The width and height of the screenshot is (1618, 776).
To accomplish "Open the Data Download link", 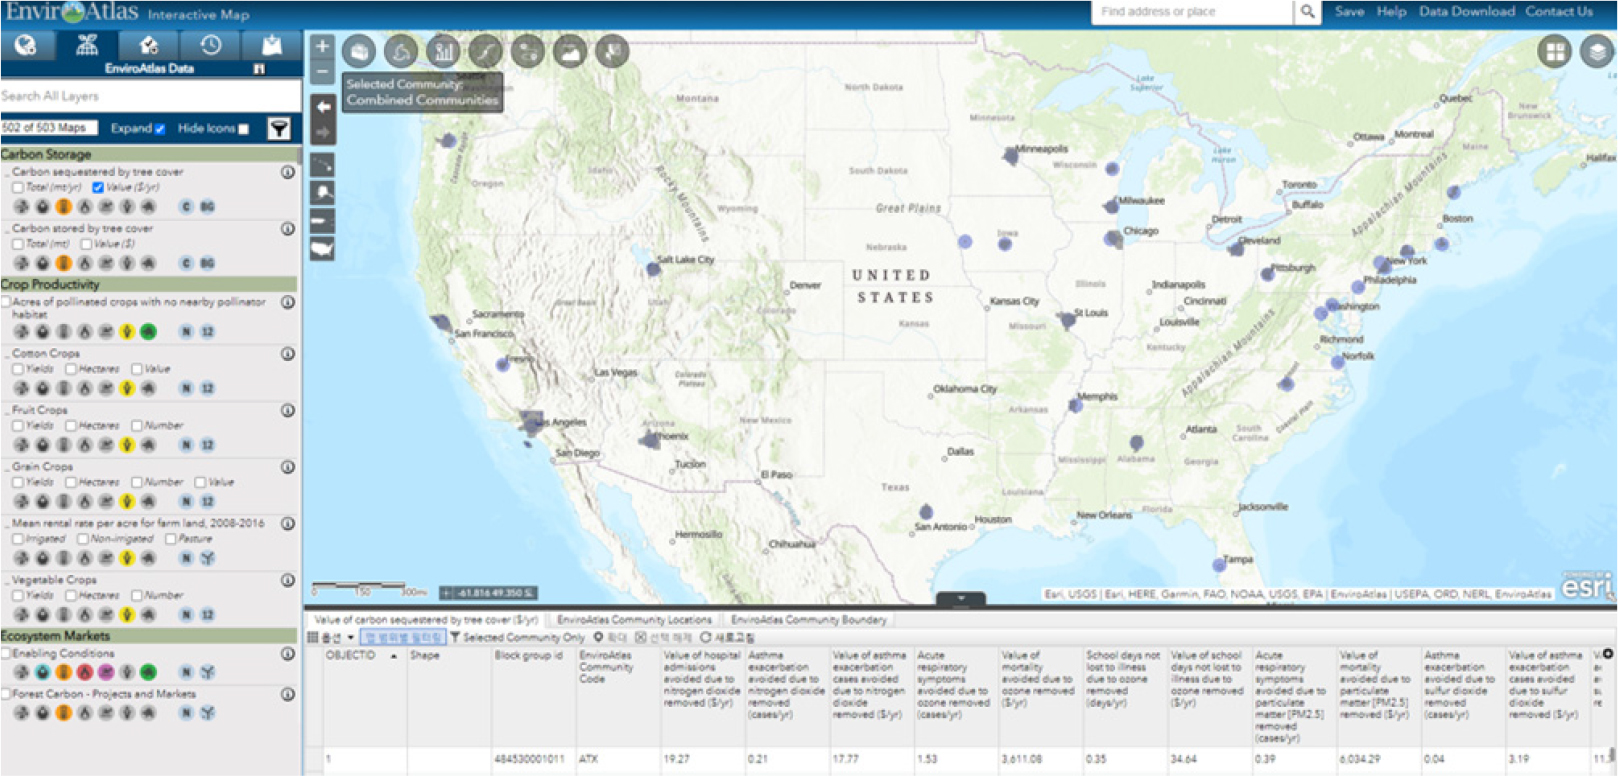I will (1466, 12).
